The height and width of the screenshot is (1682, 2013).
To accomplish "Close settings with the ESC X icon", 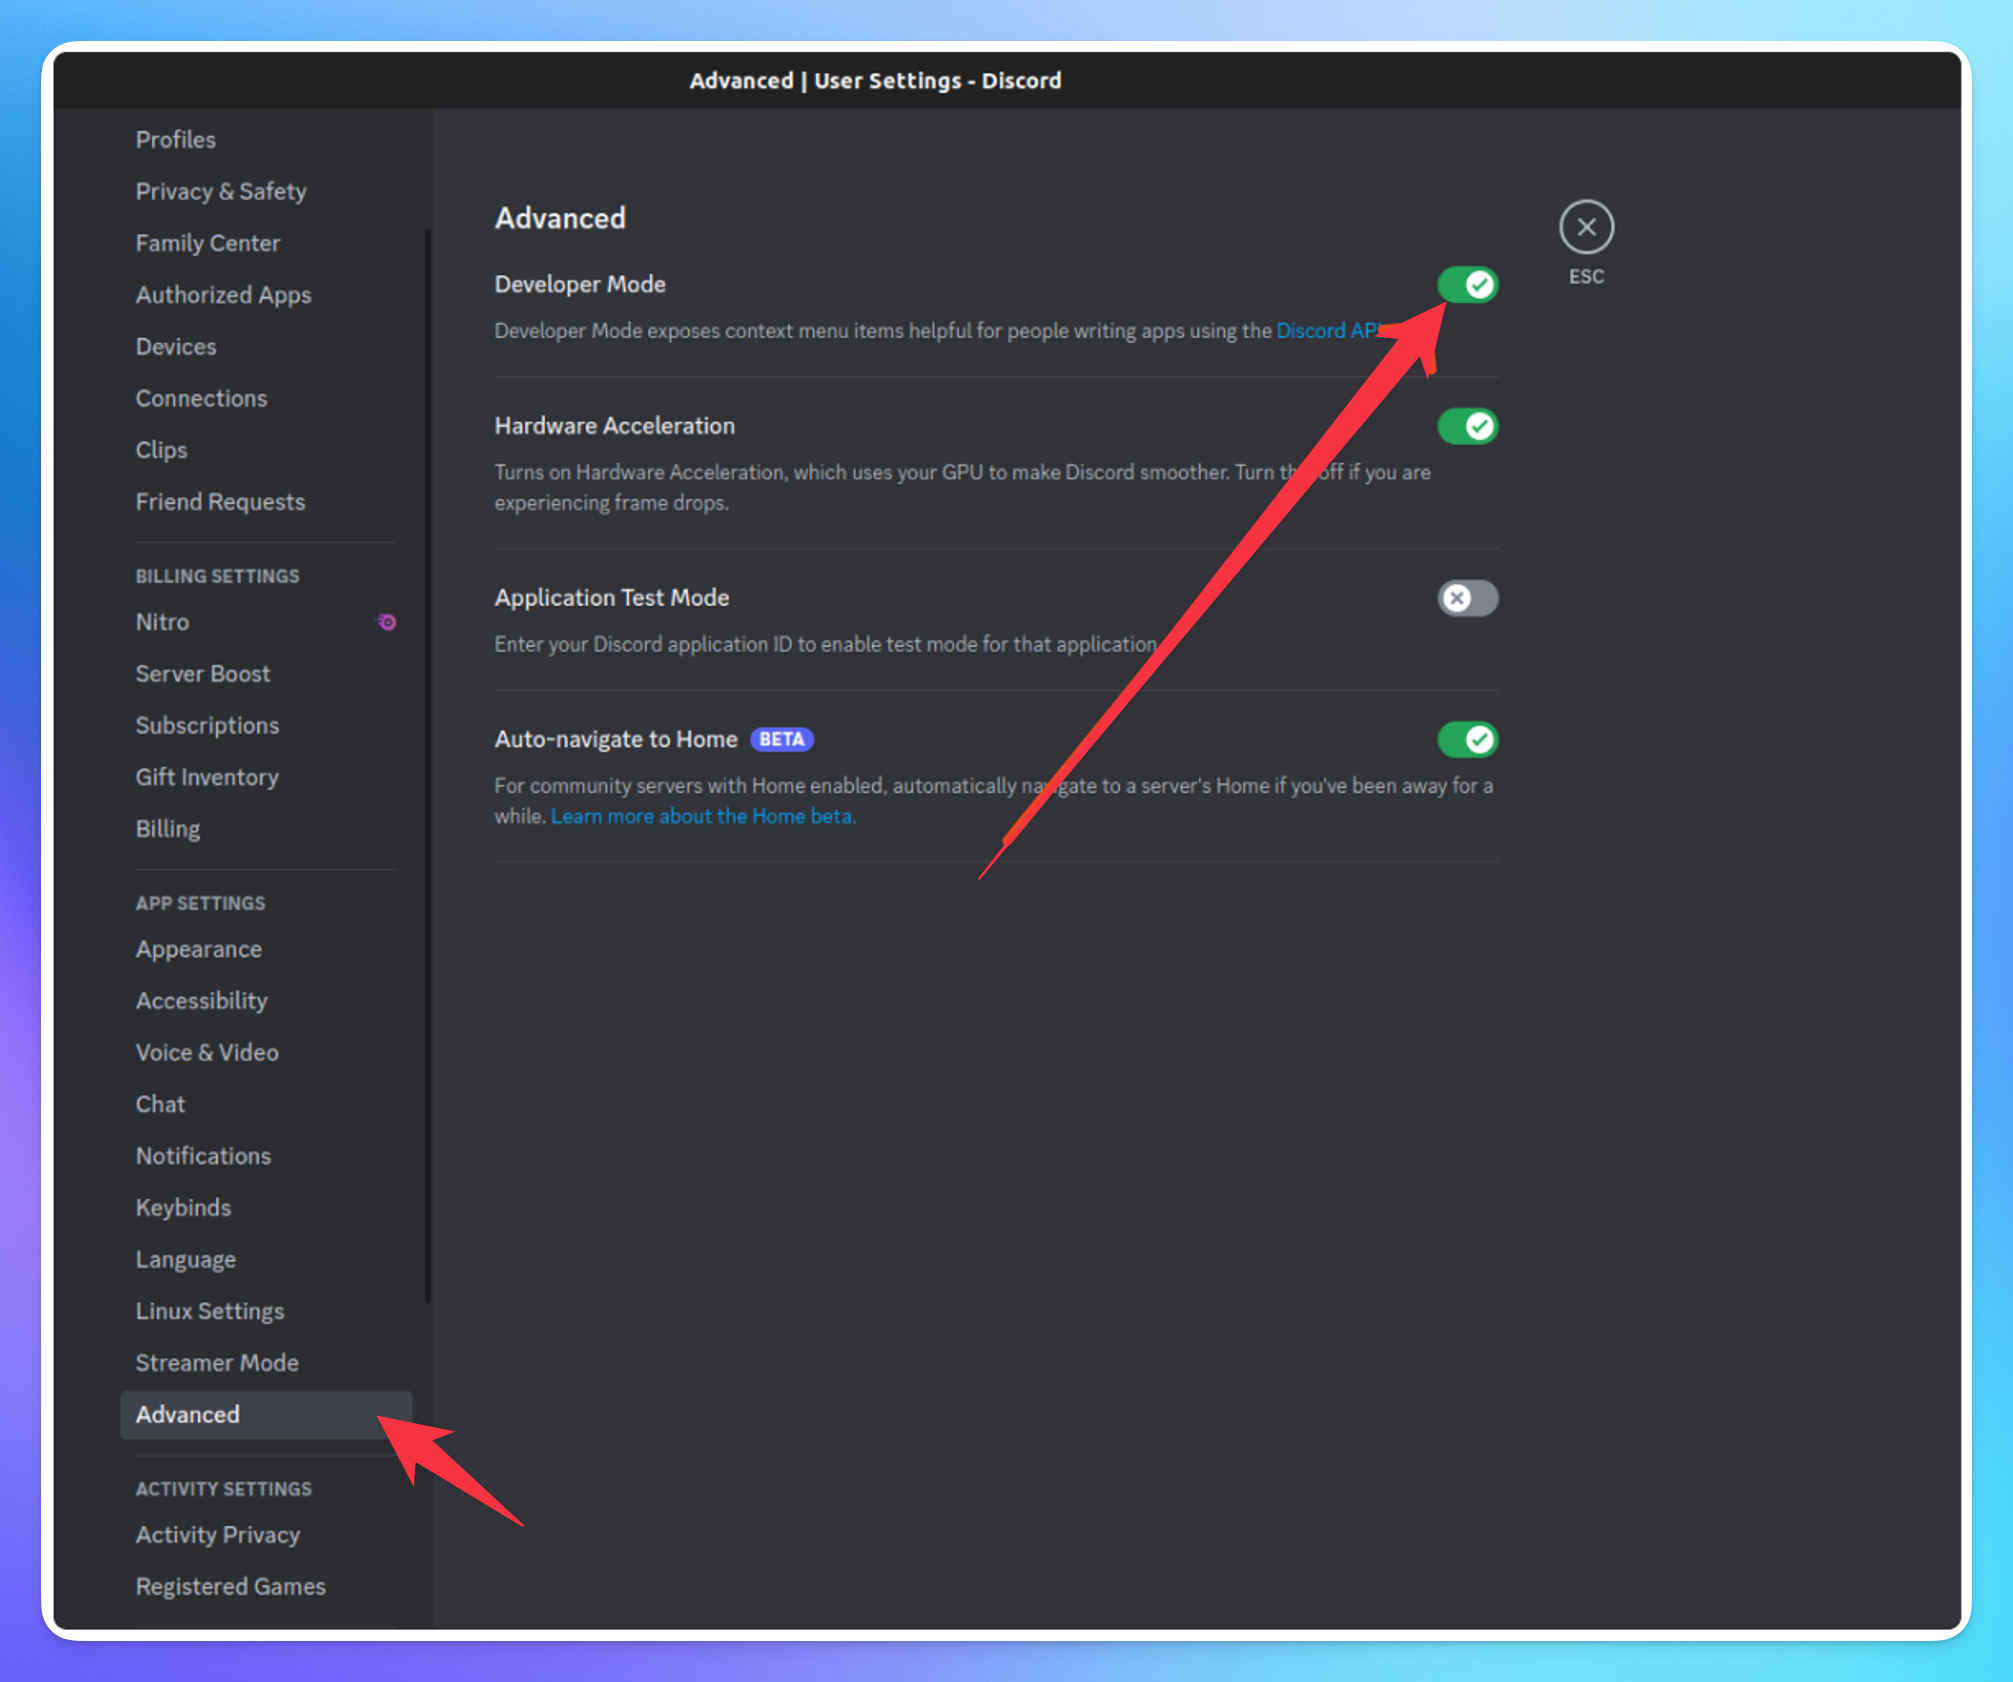I will pyautogui.click(x=1586, y=227).
